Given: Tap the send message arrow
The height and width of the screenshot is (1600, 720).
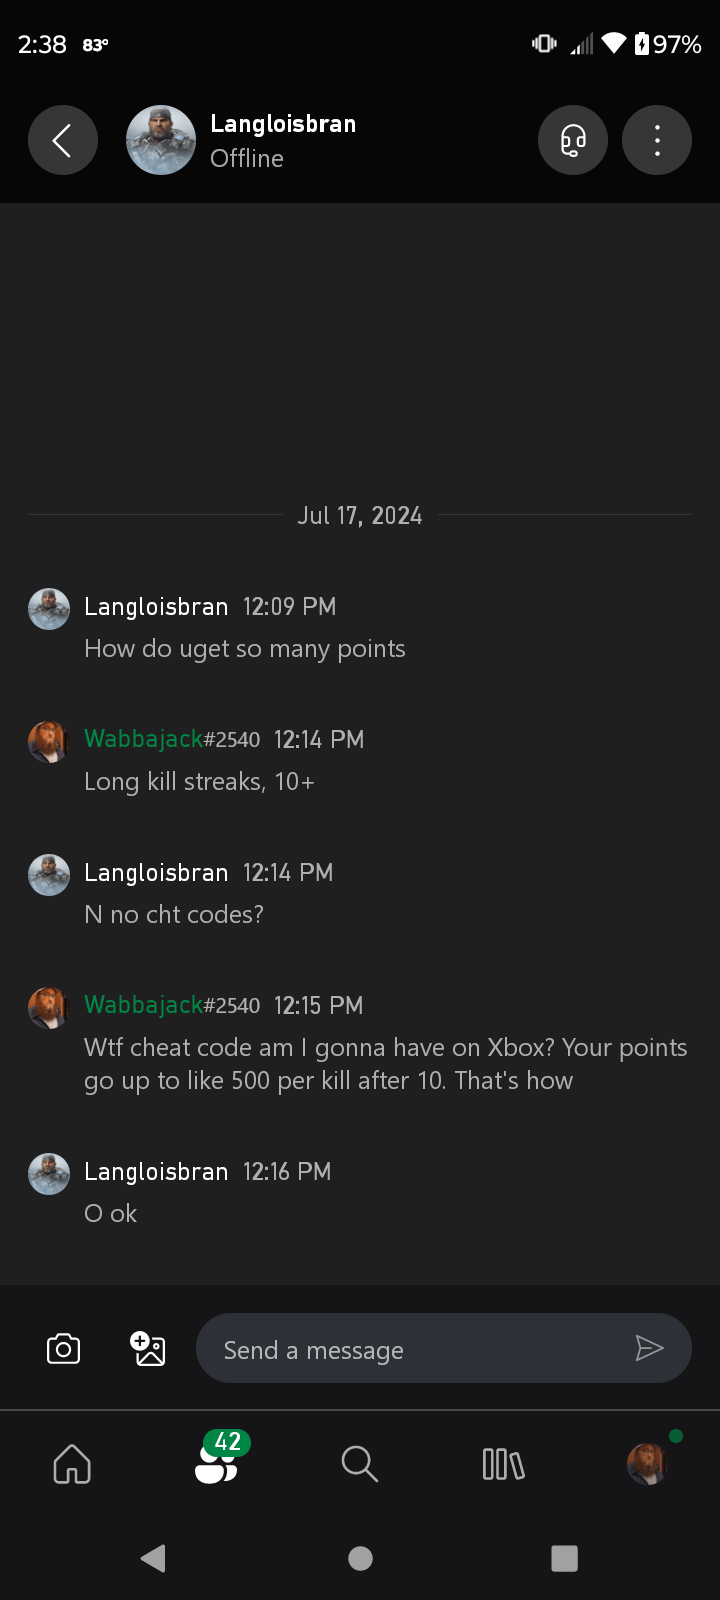Looking at the screenshot, I should [x=649, y=1349].
